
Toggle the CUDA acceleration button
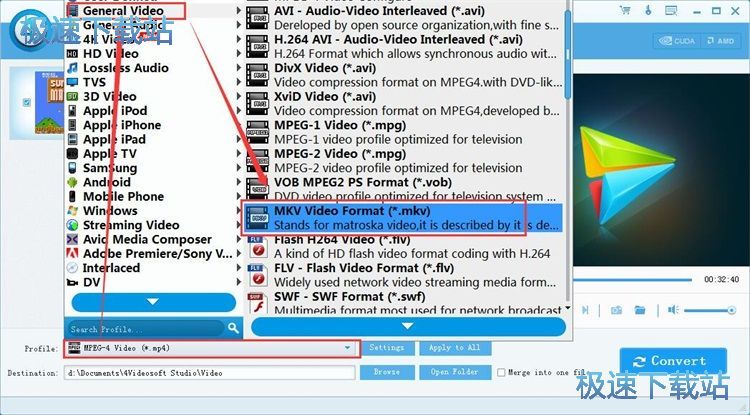click(x=677, y=41)
